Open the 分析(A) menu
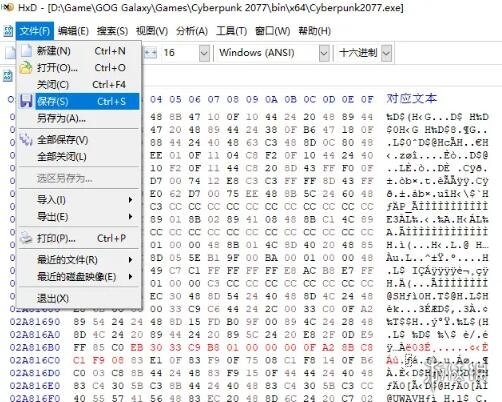Image resolution: width=502 pixels, height=402 pixels. (192, 31)
